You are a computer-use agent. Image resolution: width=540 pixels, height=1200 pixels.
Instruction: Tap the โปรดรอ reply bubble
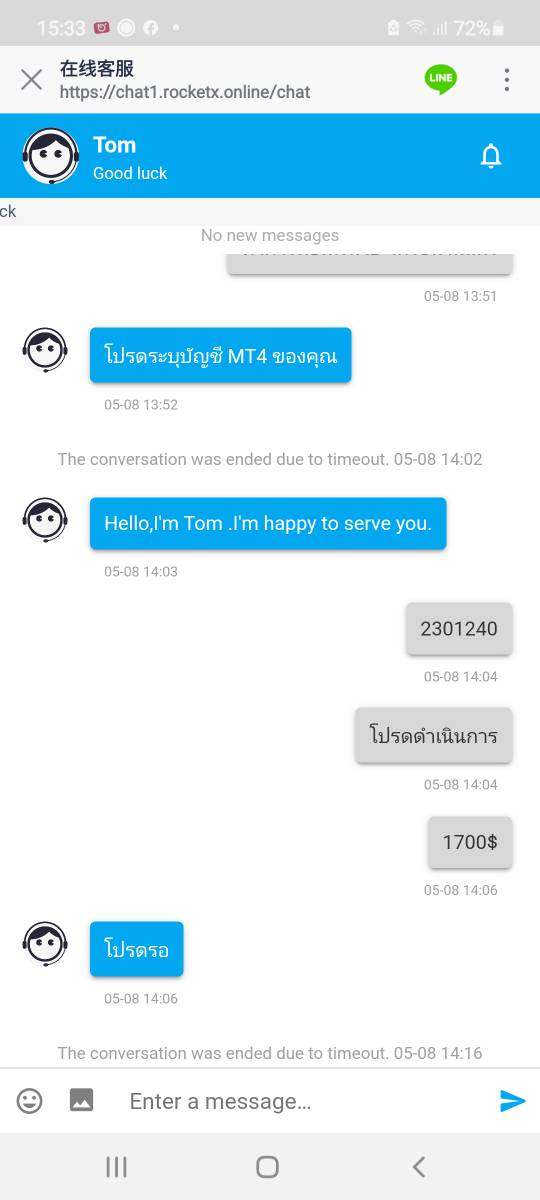click(x=137, y=949)
